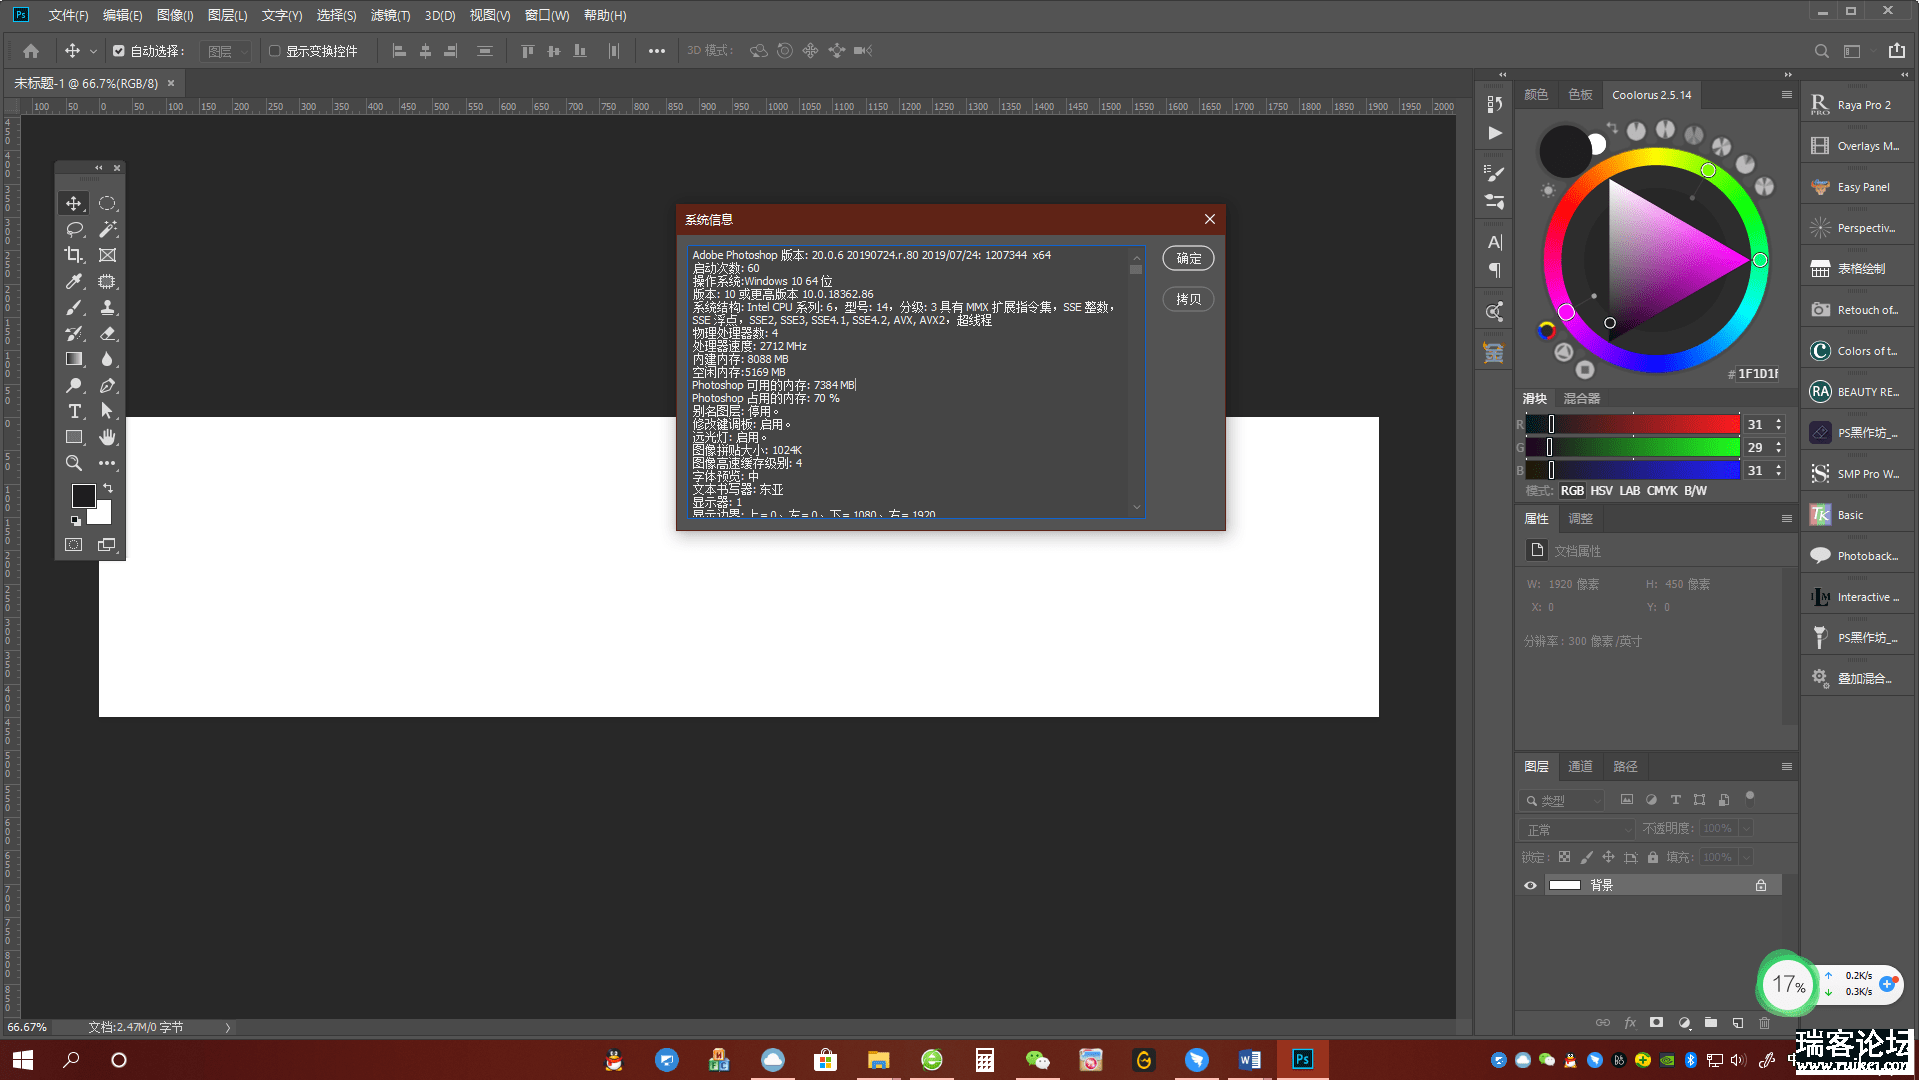Click the Home icon in options bar
This screenshot has width=1919, height=1080.
tap(31, 51)
